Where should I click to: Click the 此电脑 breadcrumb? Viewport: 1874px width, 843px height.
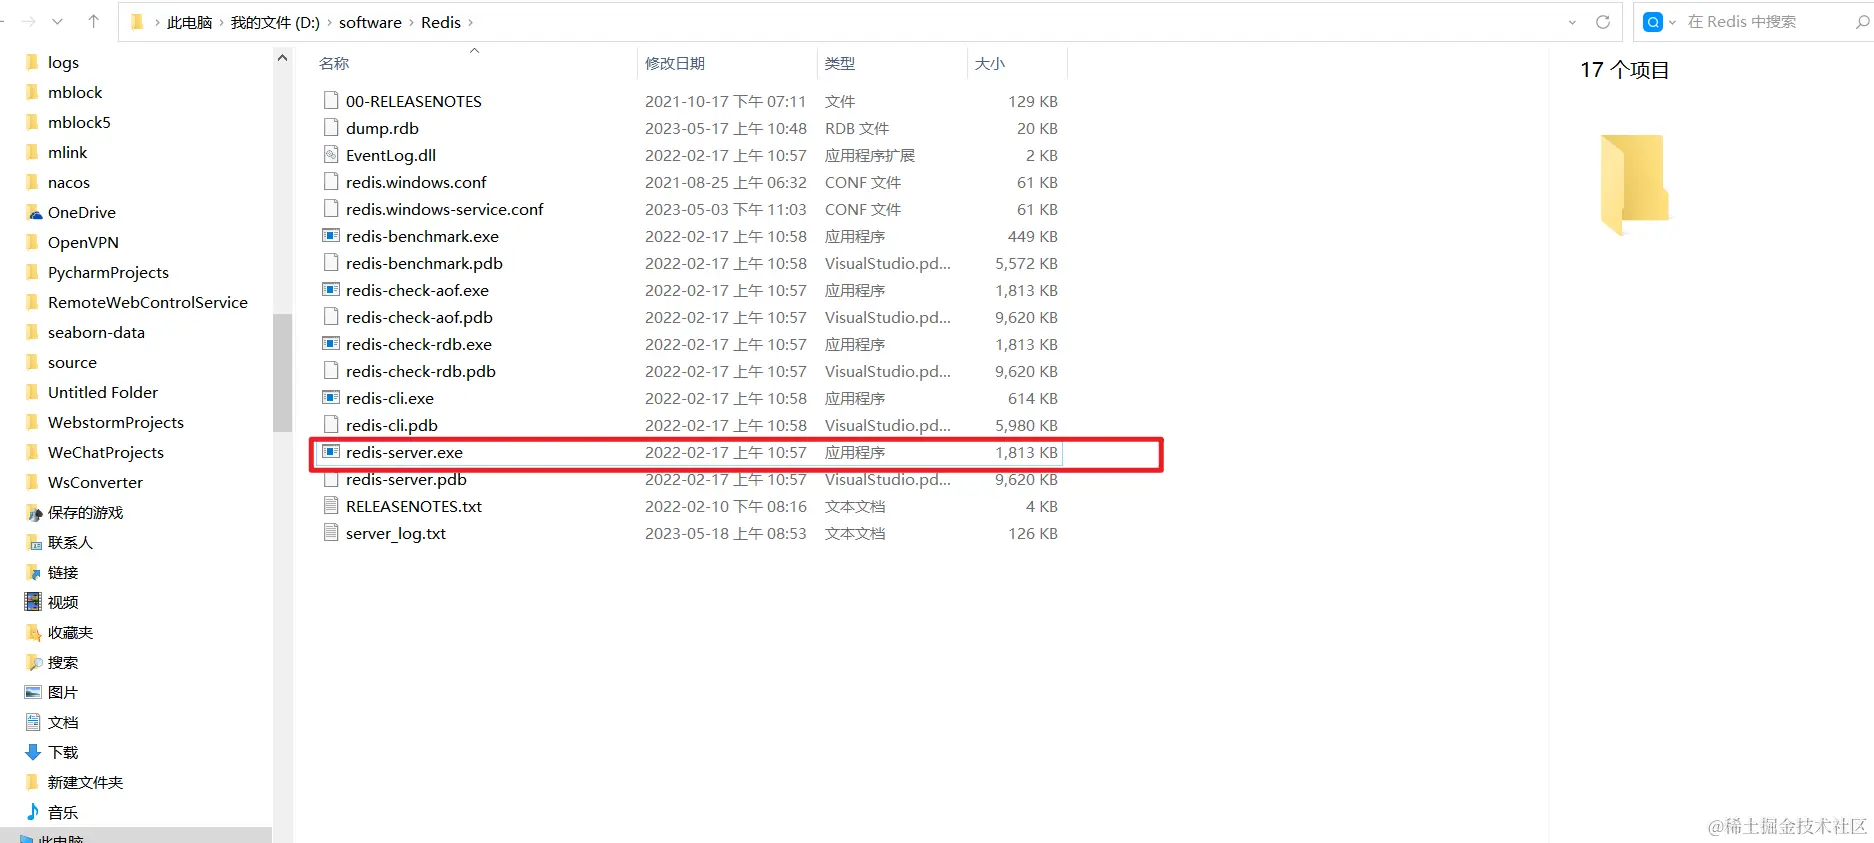tap(189, 22)
